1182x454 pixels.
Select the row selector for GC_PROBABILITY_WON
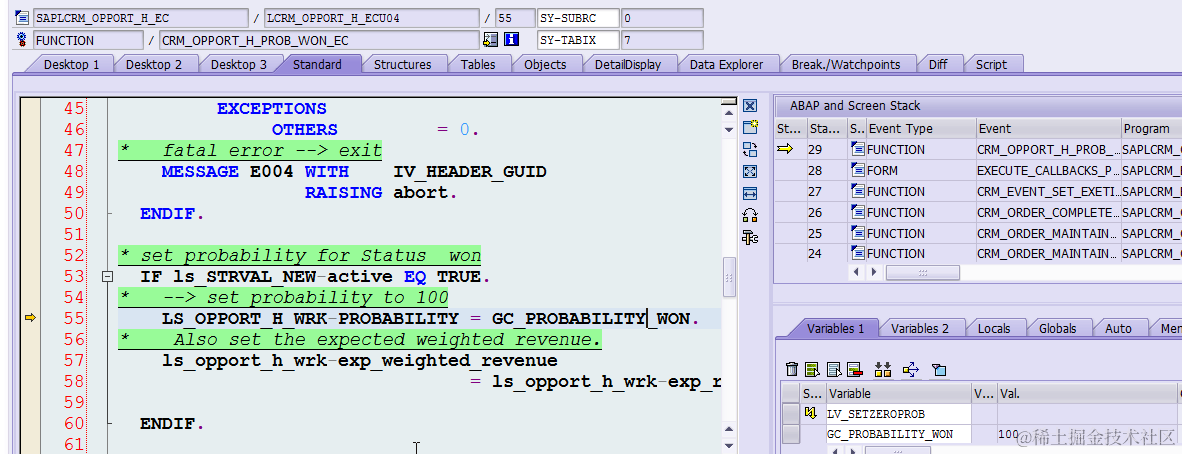click(791, 434)
